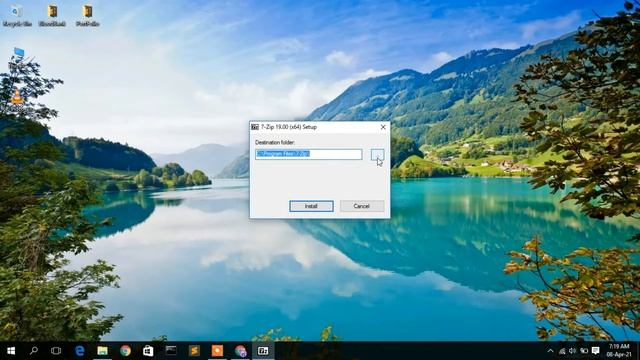Select the 7-Zip setup taskbar icon
Screen dimensions: 640x360
point(263,351)
